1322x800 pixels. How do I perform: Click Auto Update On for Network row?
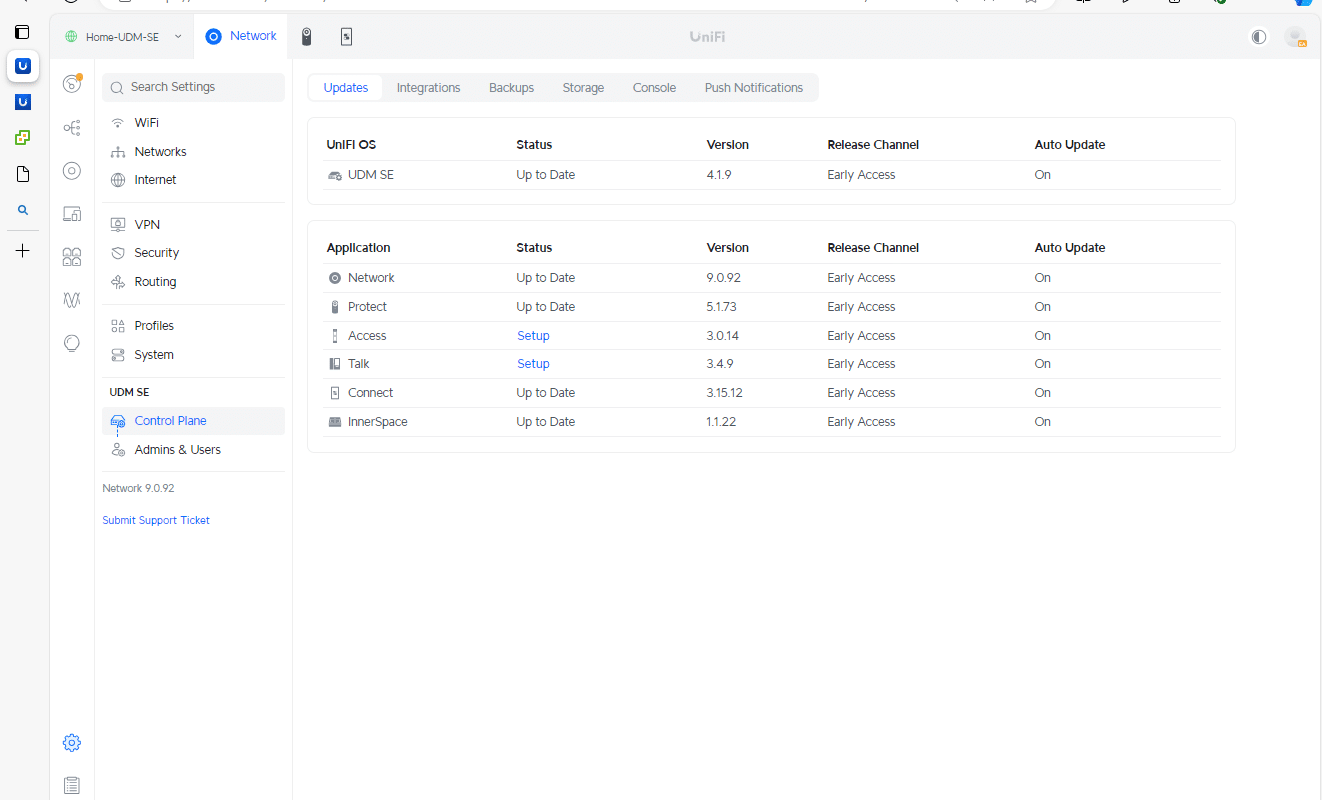pos(1043,278)
